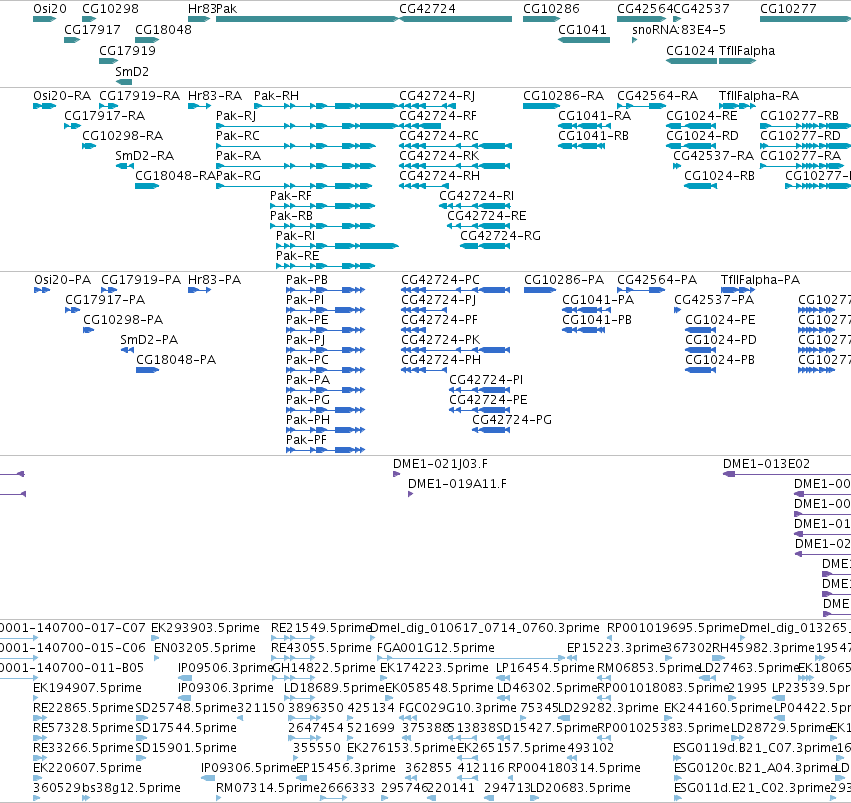This screenshot has height=803, width=851.
Task: Open the Osi20-RA transcript
Action: pyautogui.click(x=45, y=106)
